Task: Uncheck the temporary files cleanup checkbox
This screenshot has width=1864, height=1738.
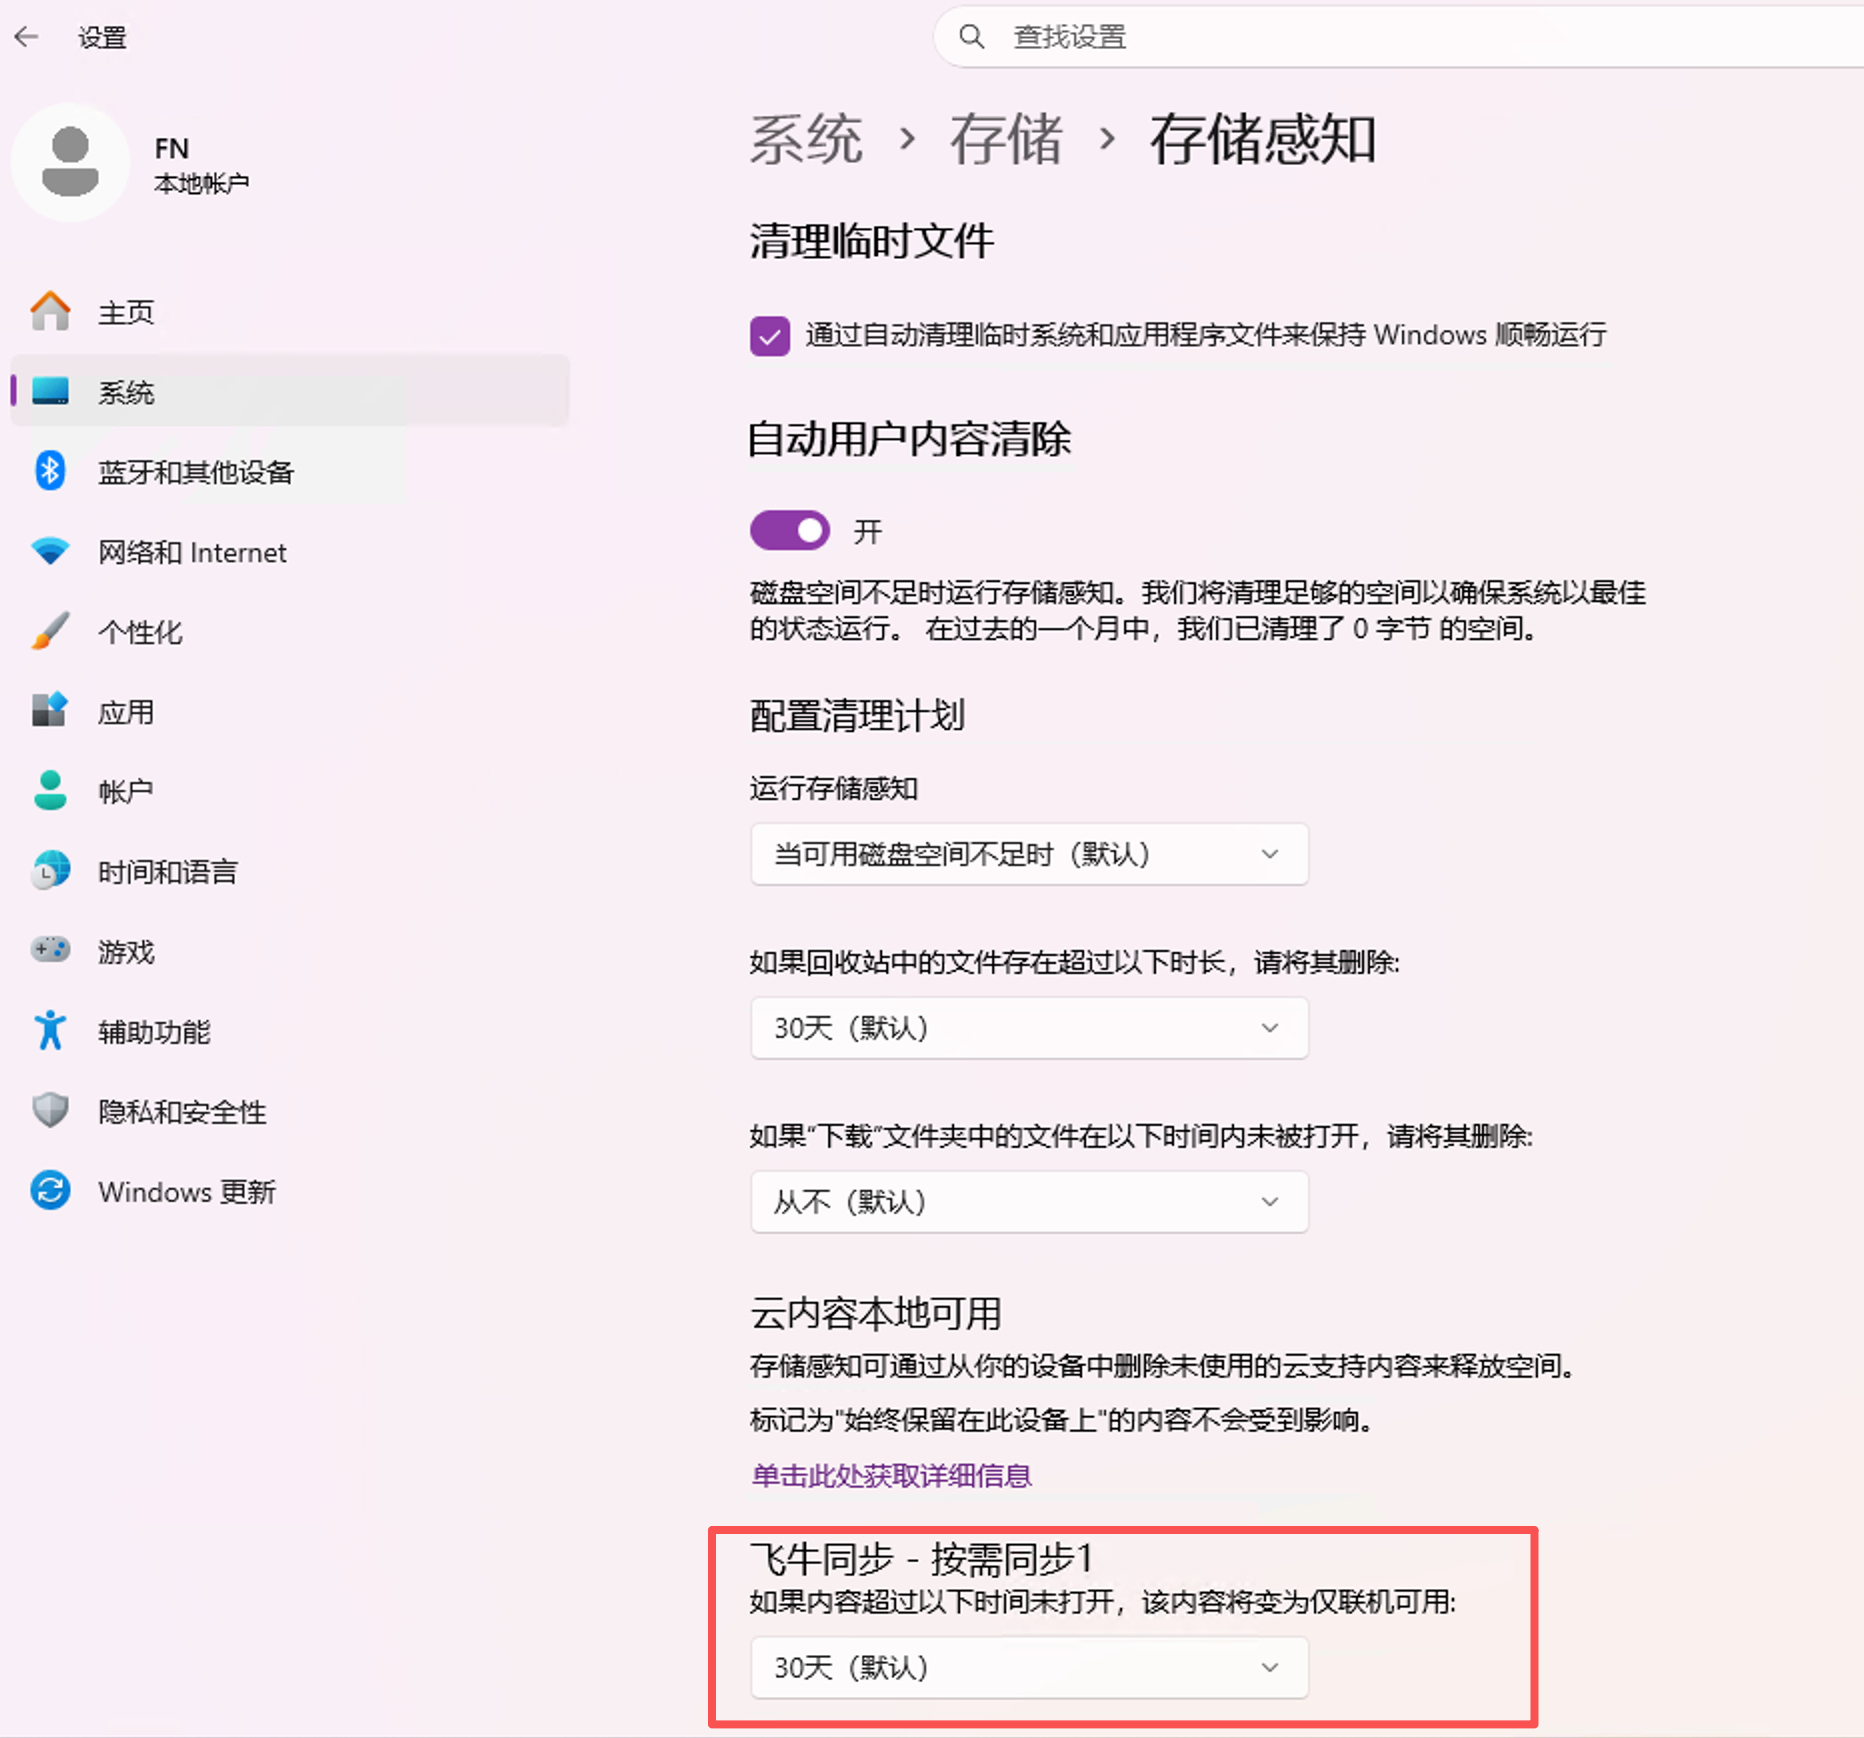Action: (x=770, y=336)
